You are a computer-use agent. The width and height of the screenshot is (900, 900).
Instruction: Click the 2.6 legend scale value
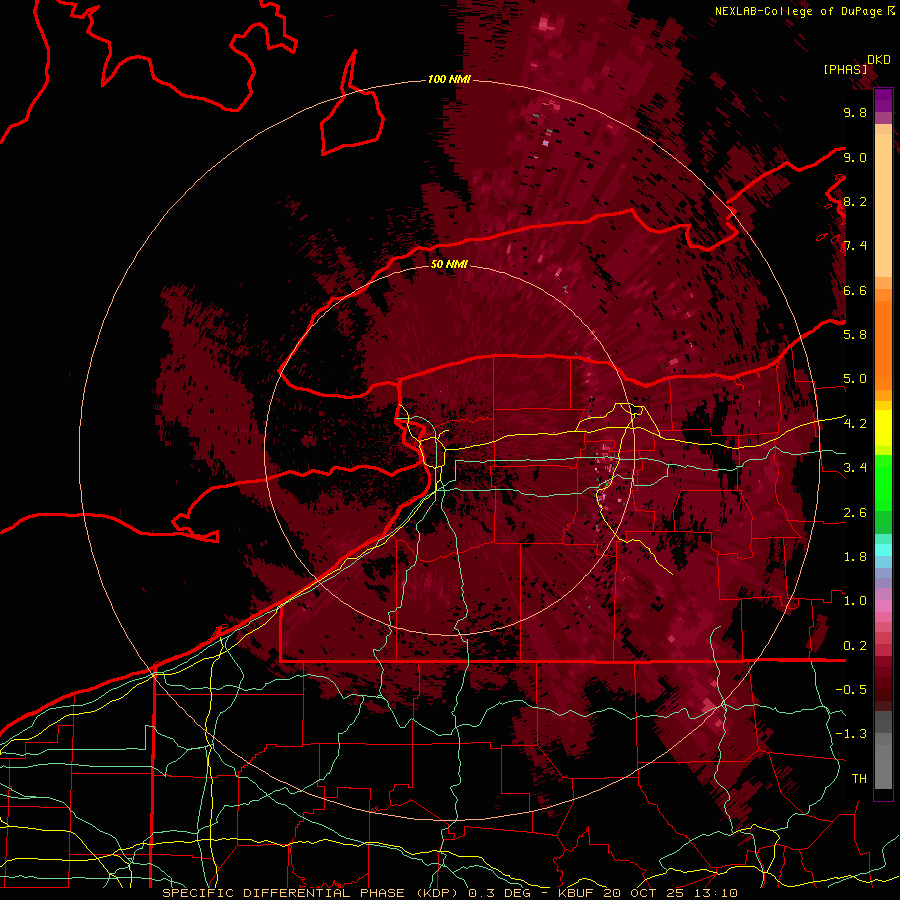tap(855, 513)
